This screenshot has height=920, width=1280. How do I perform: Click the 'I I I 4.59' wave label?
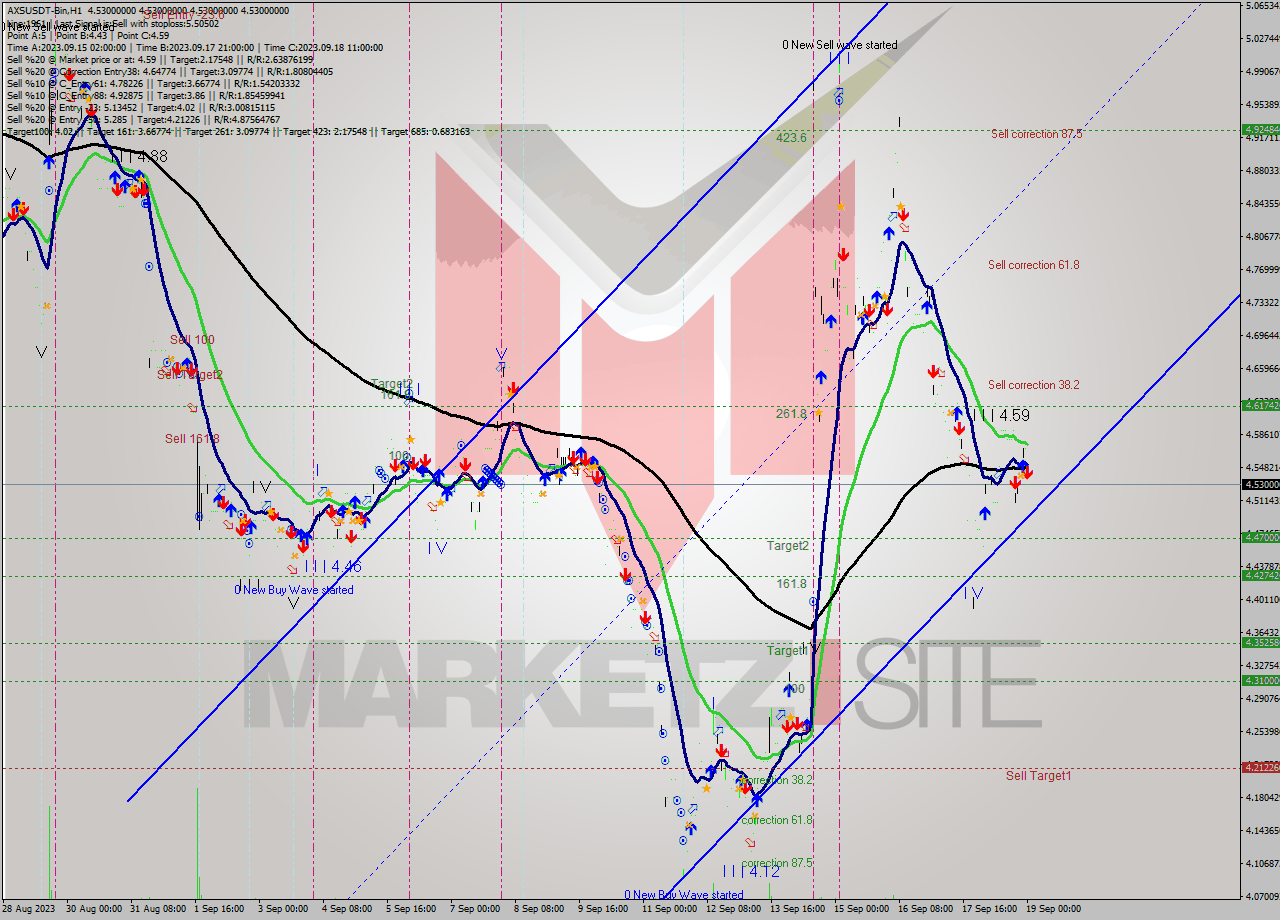[x=1000, y=415]
